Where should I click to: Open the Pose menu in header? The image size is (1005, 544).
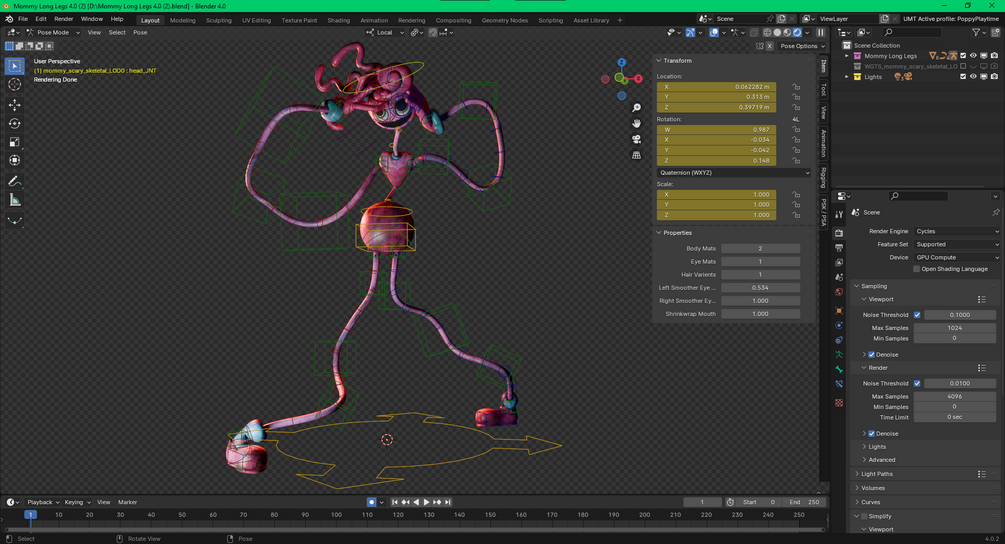pyautogui.click(x=140, y=32)
